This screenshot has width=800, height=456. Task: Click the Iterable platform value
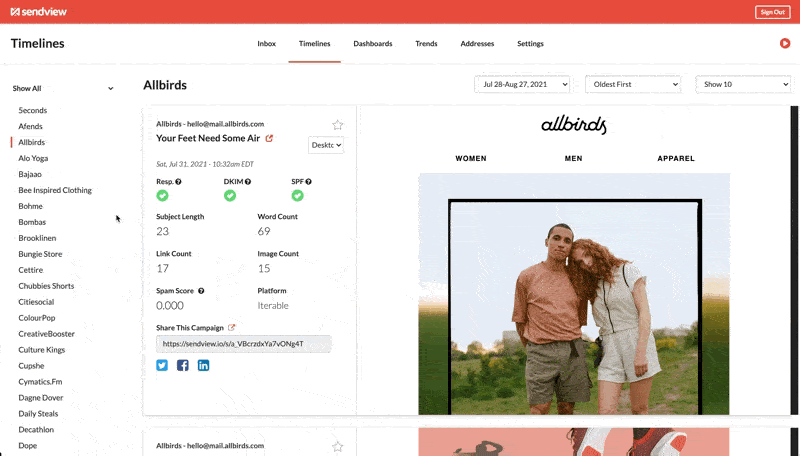[x=273, y=306]
